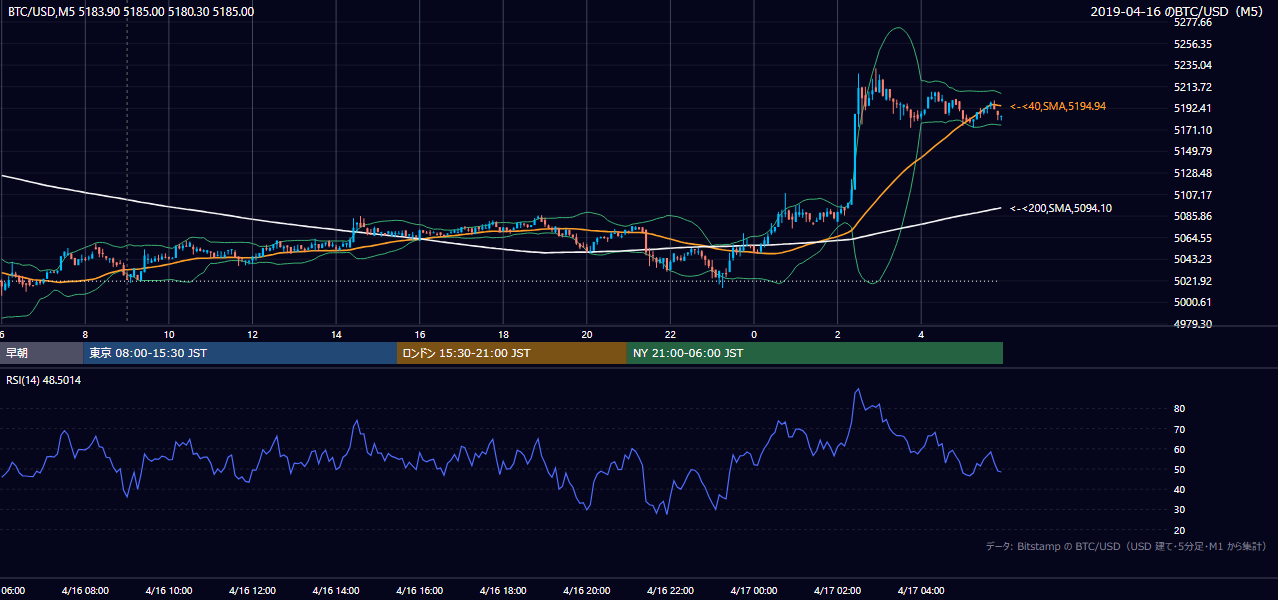
Task: Click the 4/16 08:00 time label
Action: 84,590
